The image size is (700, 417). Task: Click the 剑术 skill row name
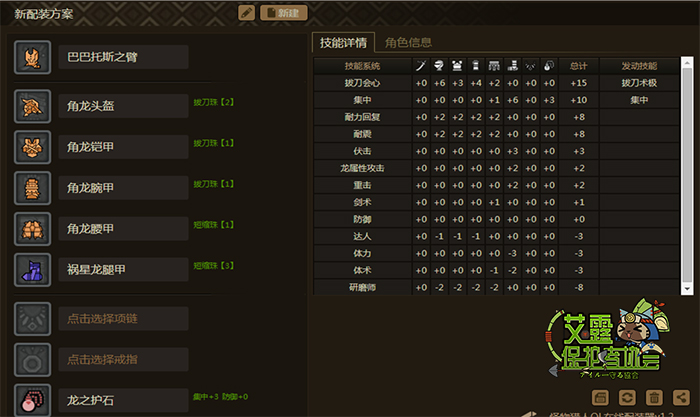tap(362, 202)
